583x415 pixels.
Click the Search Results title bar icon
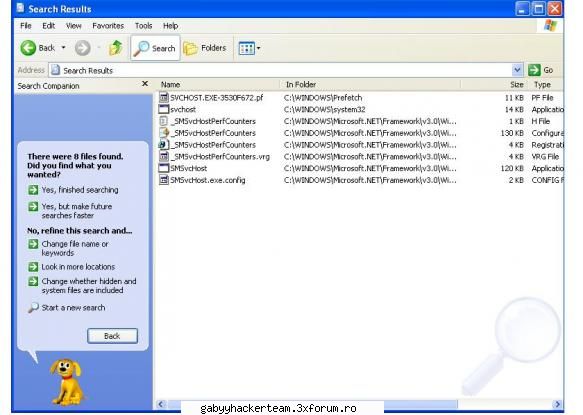point(20,8)
